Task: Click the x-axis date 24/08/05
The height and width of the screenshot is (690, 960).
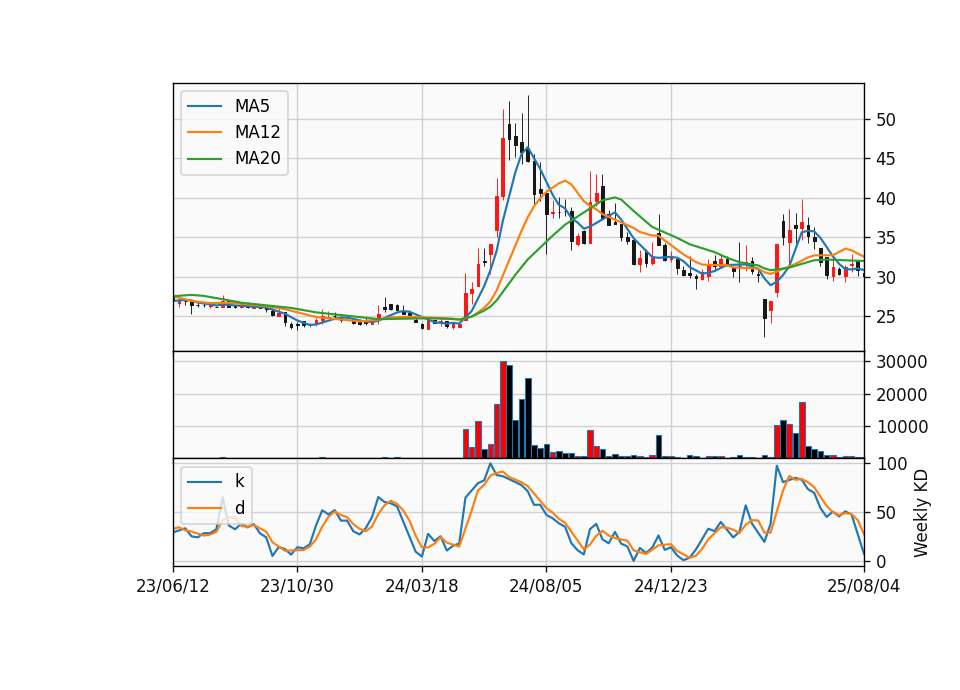Action: click(546, 586)
